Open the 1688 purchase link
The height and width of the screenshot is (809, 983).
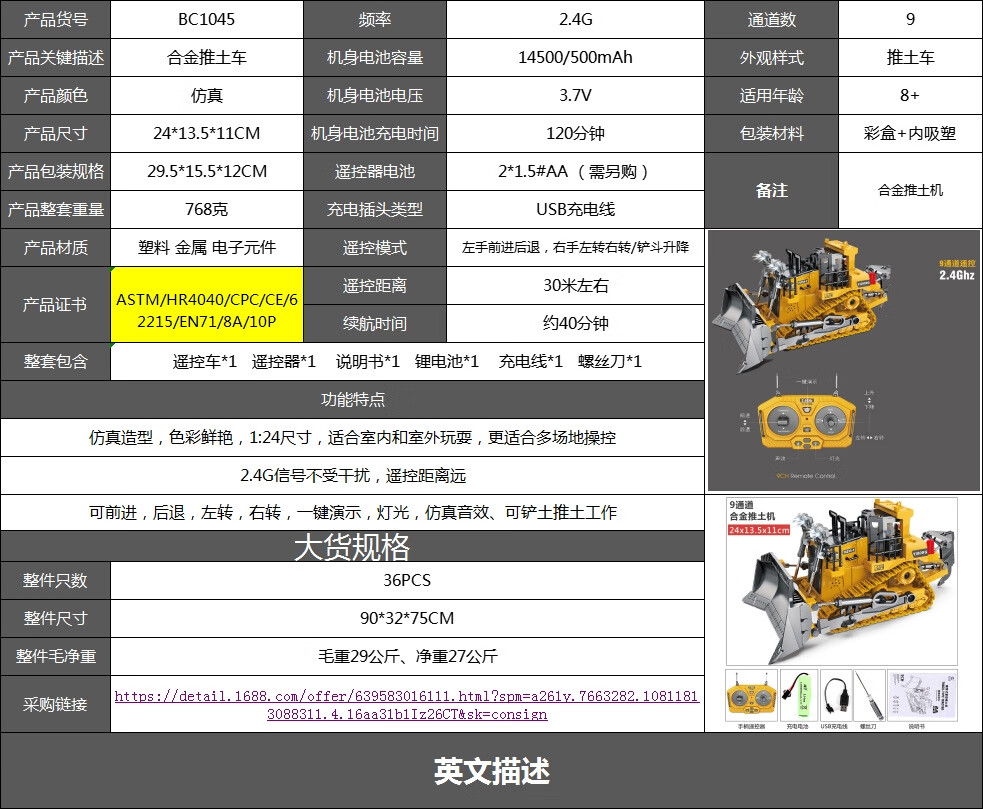[x=406, y=705]
